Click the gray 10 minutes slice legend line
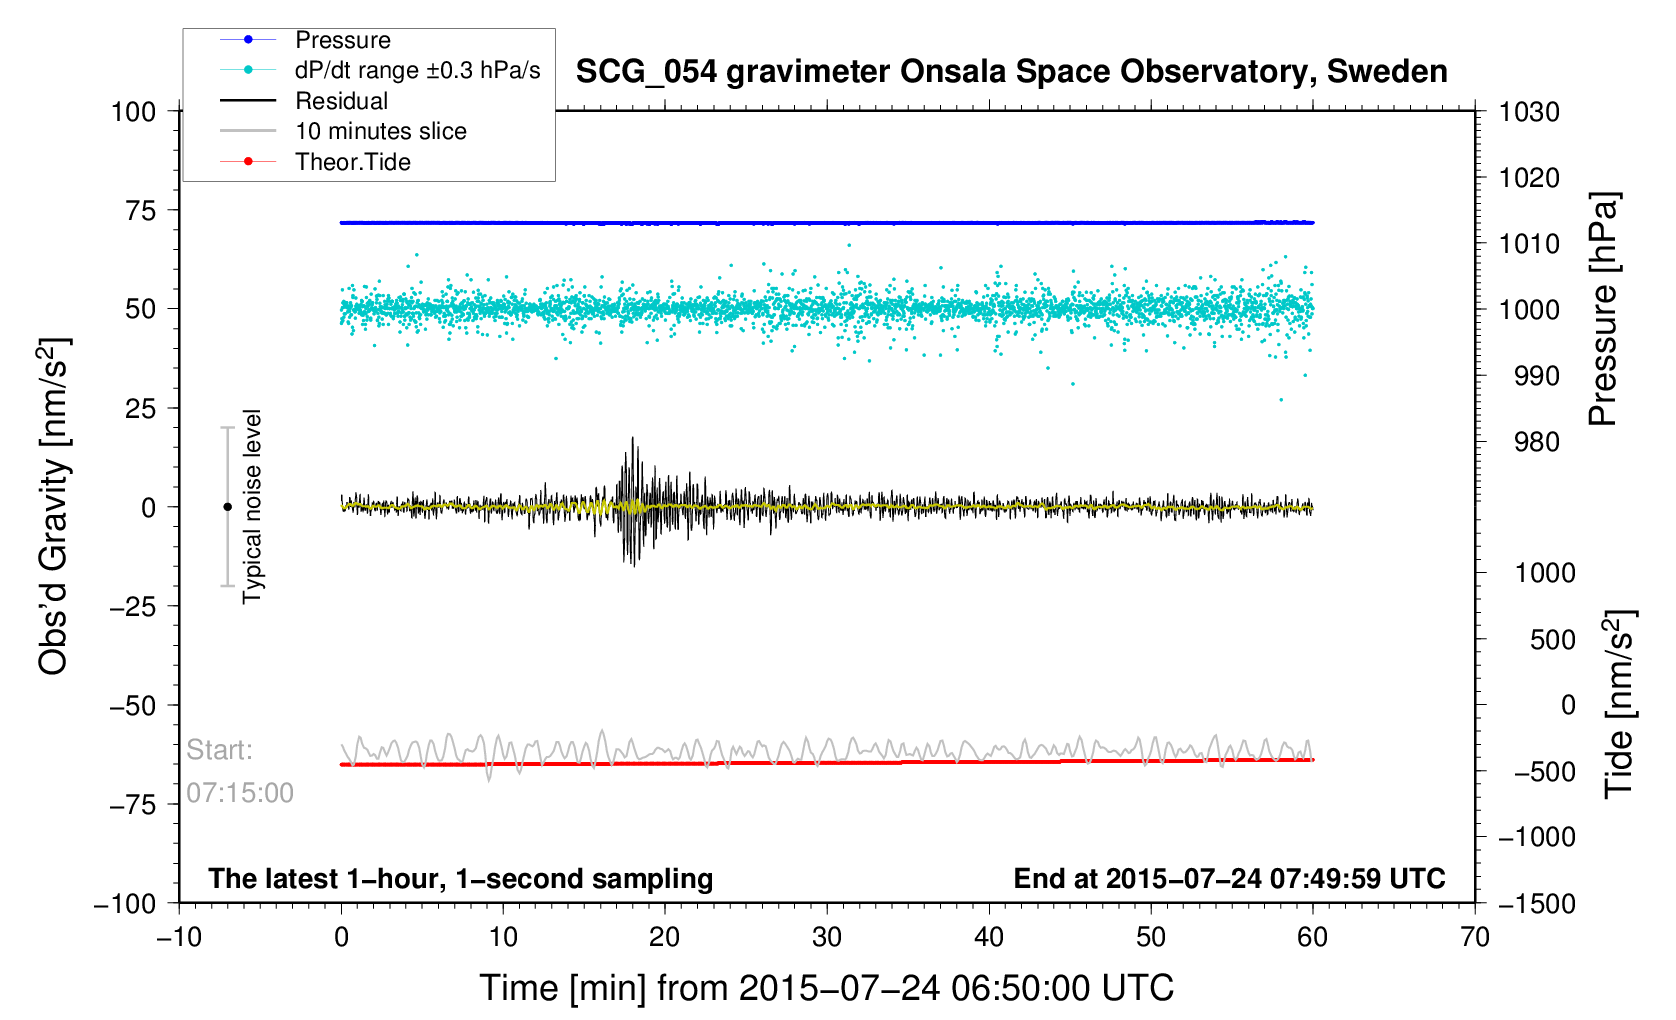The image size is (1676, 1020). (248, 131)
